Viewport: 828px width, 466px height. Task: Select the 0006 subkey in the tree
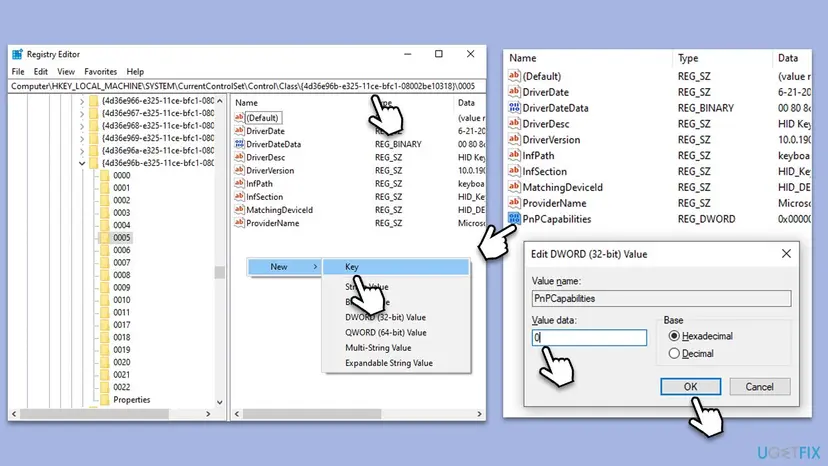121,250
